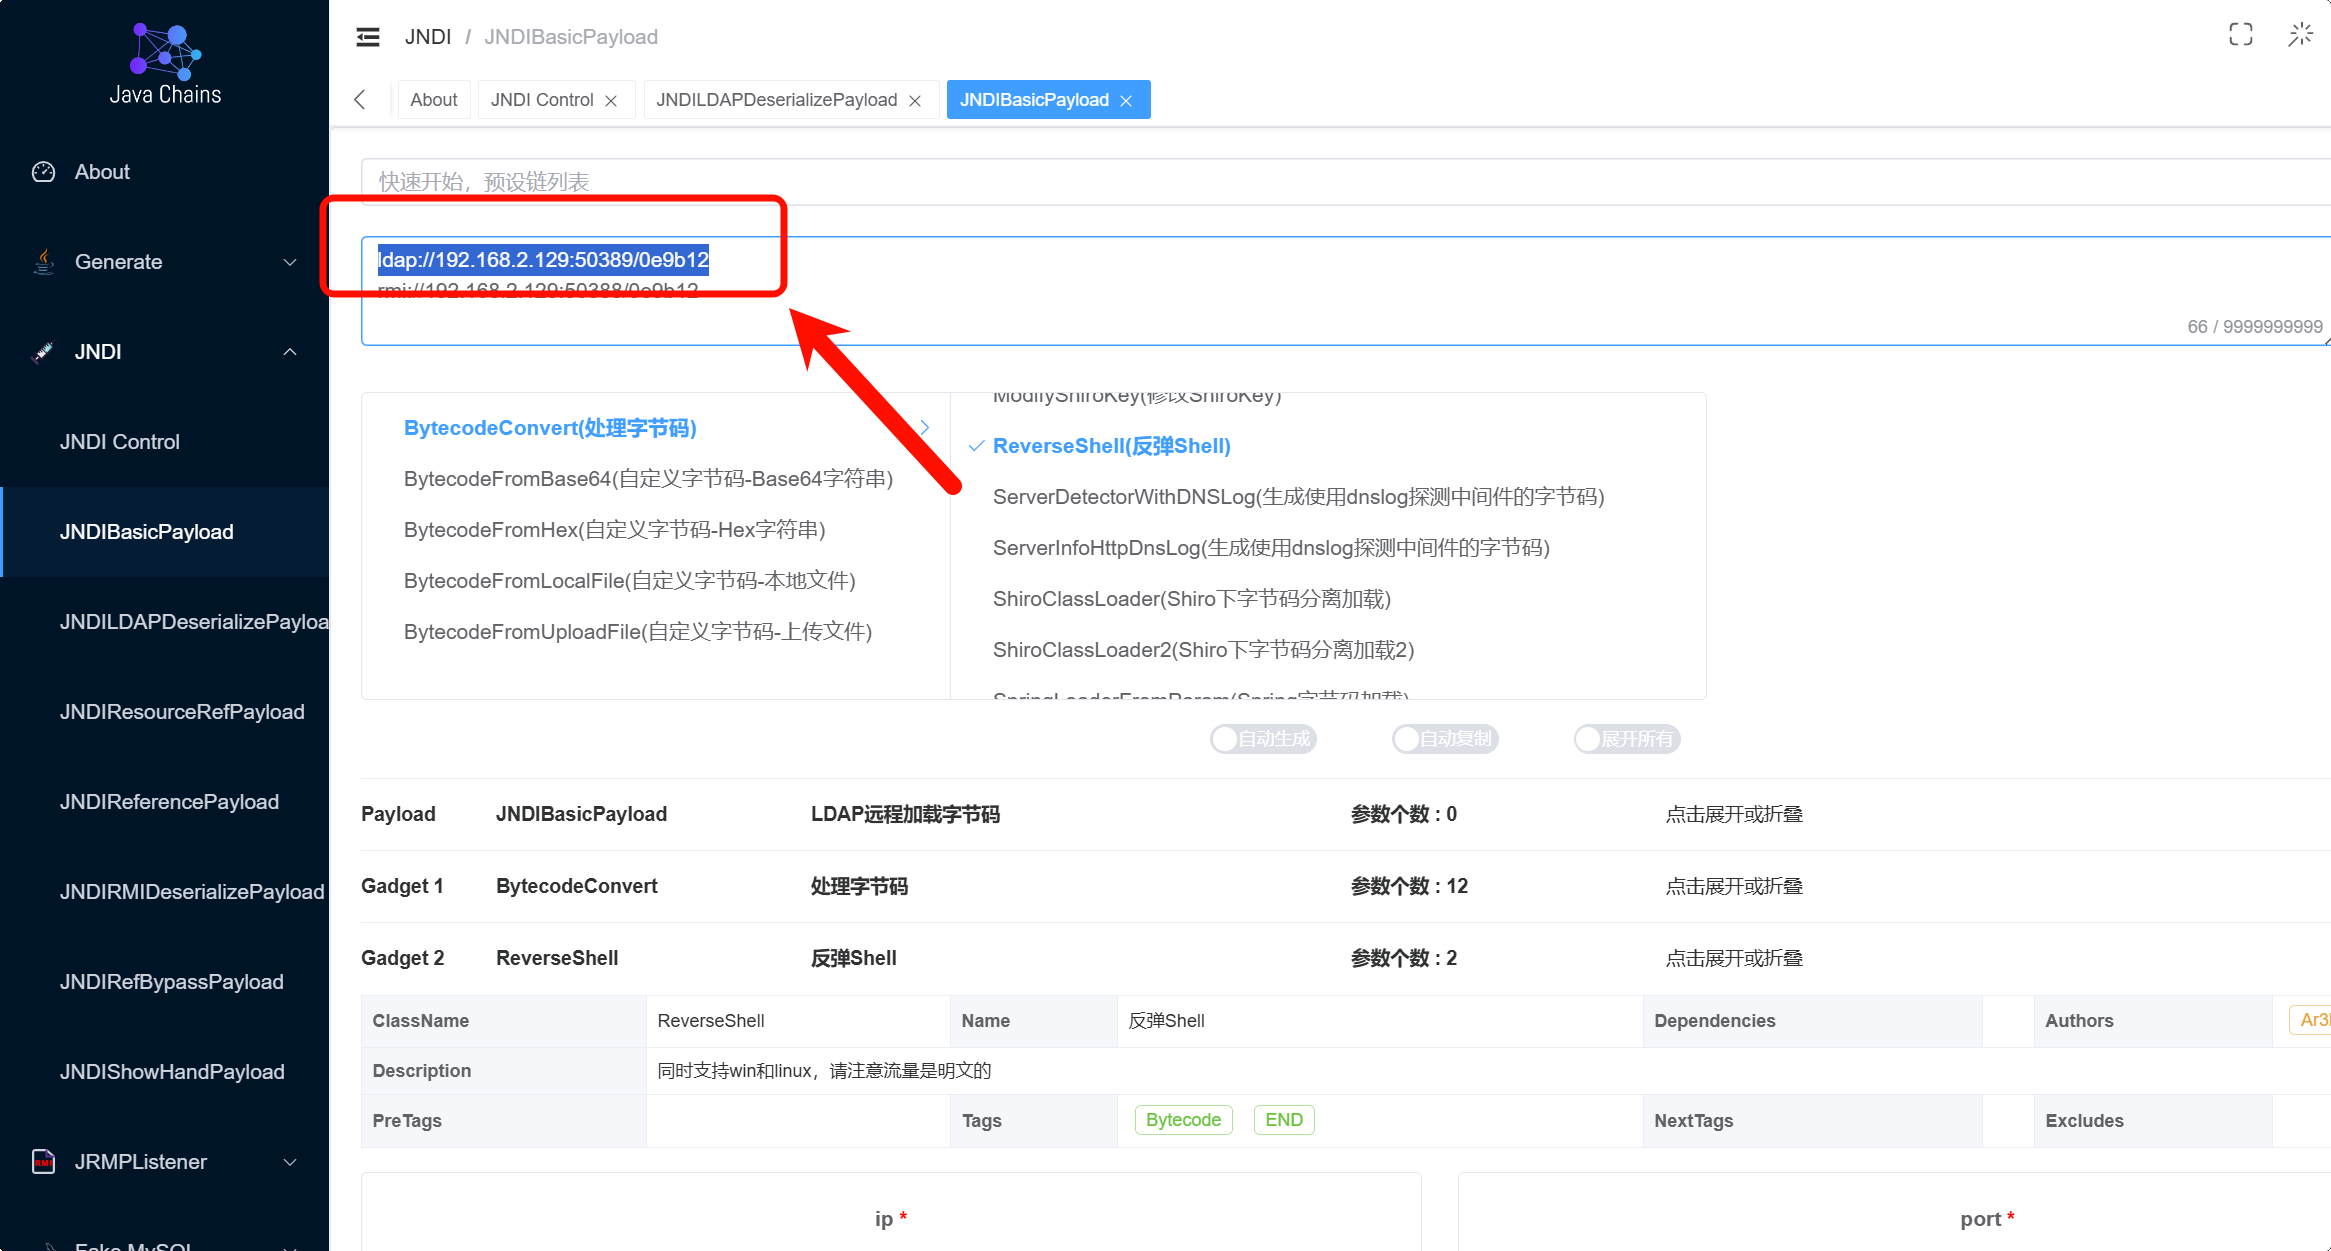Click the fullscreen toggle icon
Viewport: 2331px width, 1251px height.
click(x=2241, y=35)
